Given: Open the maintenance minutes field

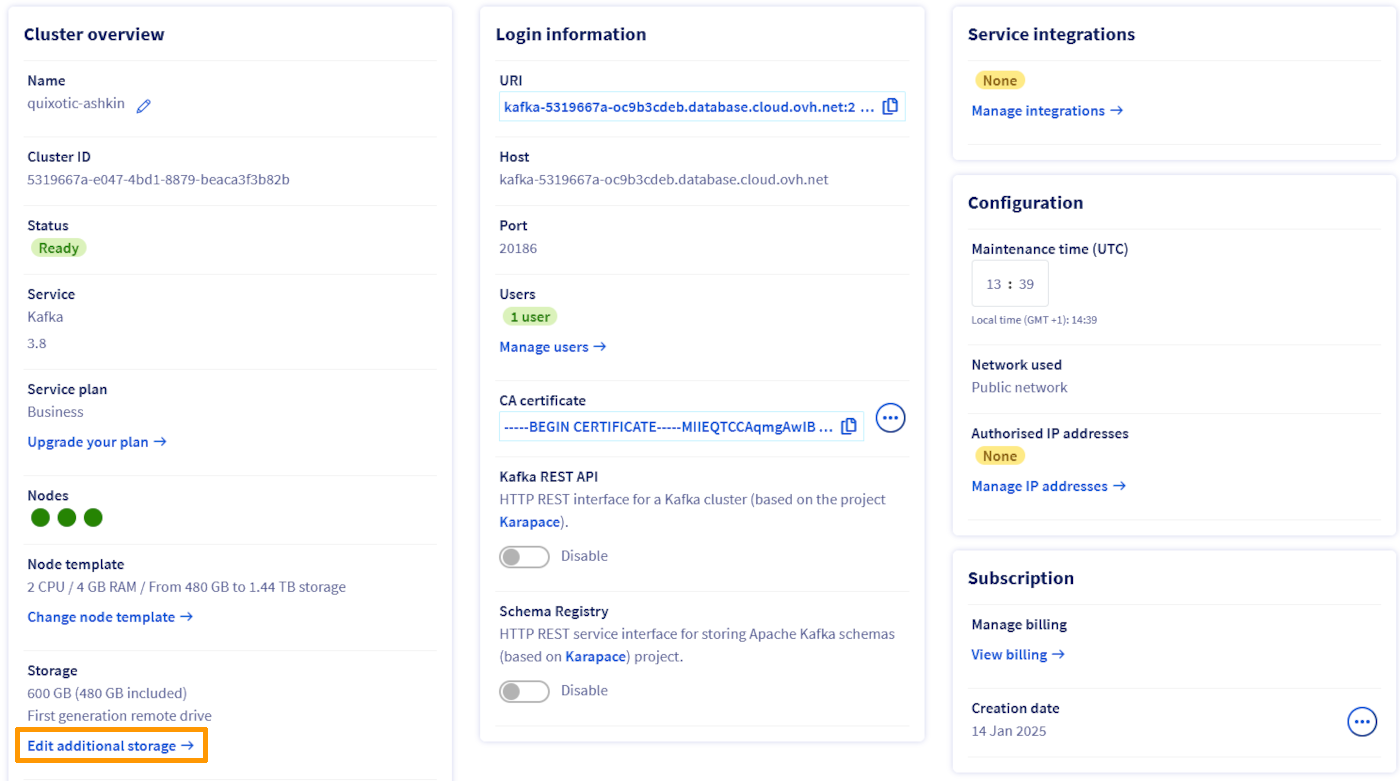Looking at the screenshot, I should click(1025, 283).
